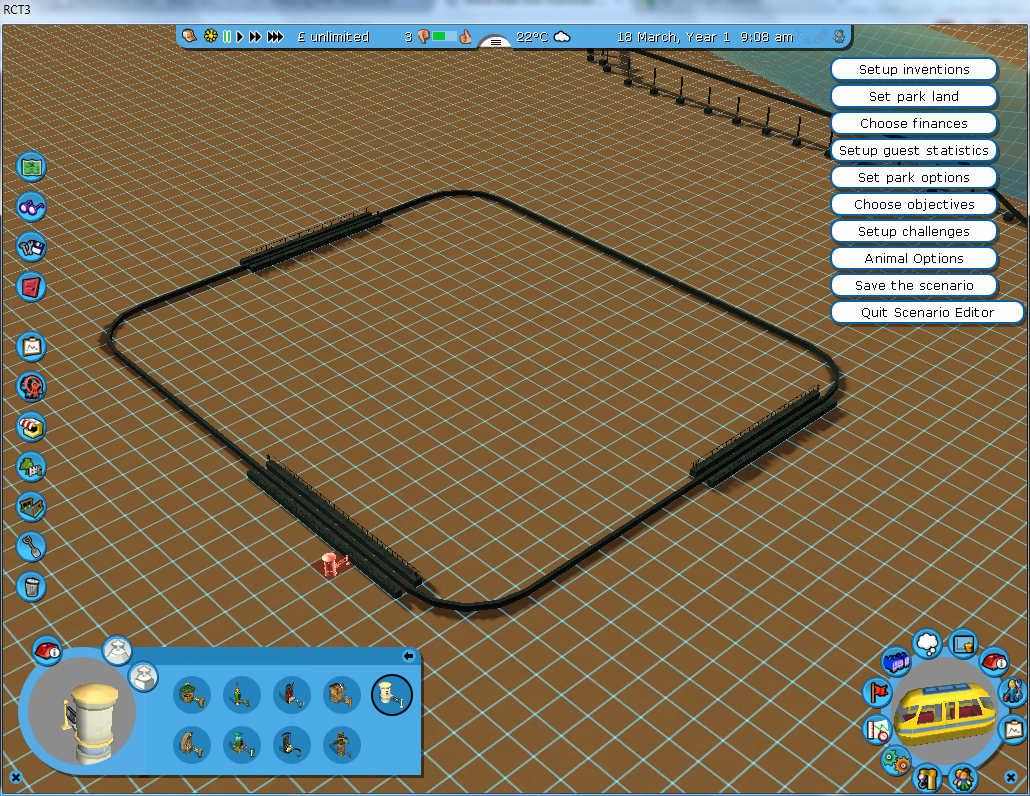Close the ride info panel at bottom right

(1010, 777)
